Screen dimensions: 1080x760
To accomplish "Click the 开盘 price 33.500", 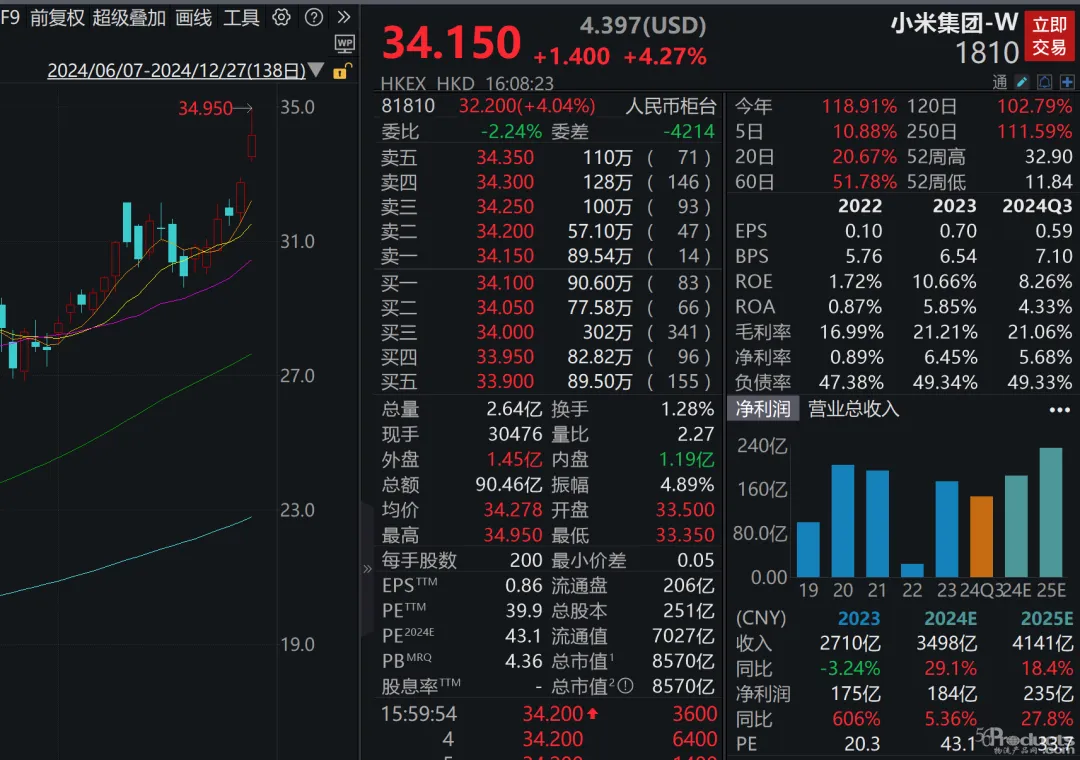I will 685,510.
